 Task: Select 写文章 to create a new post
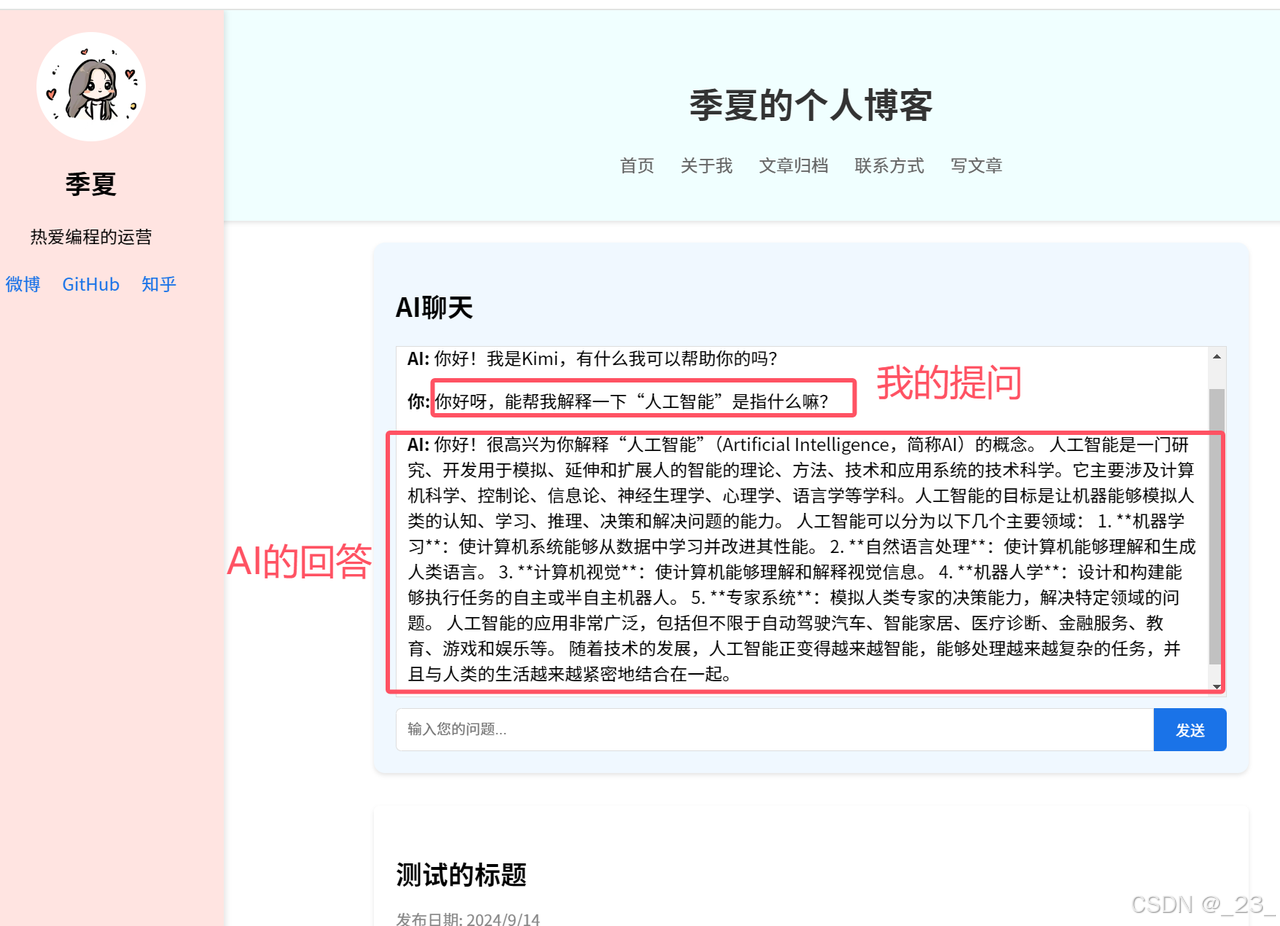tap(977, 166)
